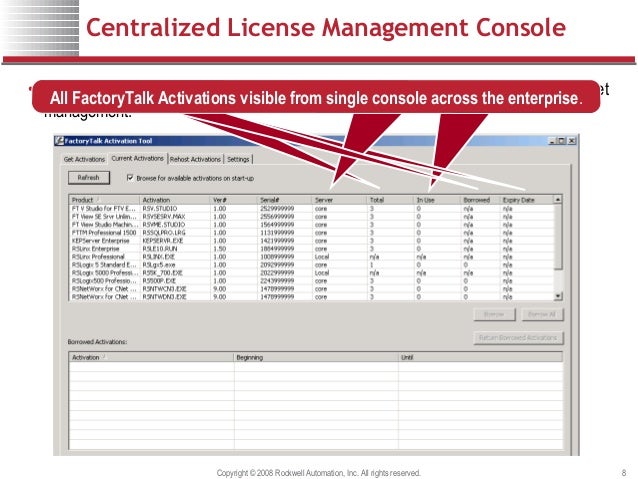The height and width of the screenshot is (479, 638).
Task: Select the RSLinx Enterprise row
Action: [x=312, y=249]
